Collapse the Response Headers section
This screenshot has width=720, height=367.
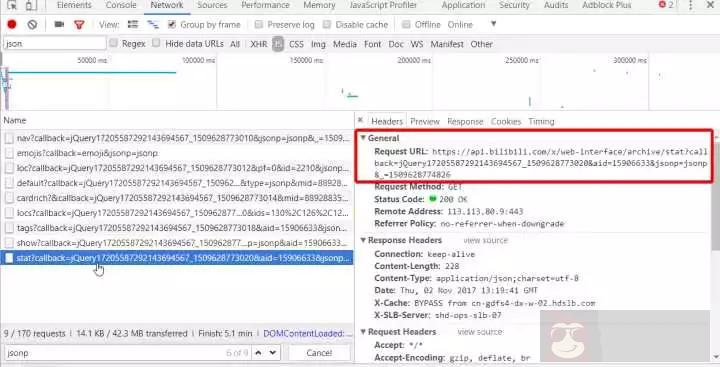[363, 240]
